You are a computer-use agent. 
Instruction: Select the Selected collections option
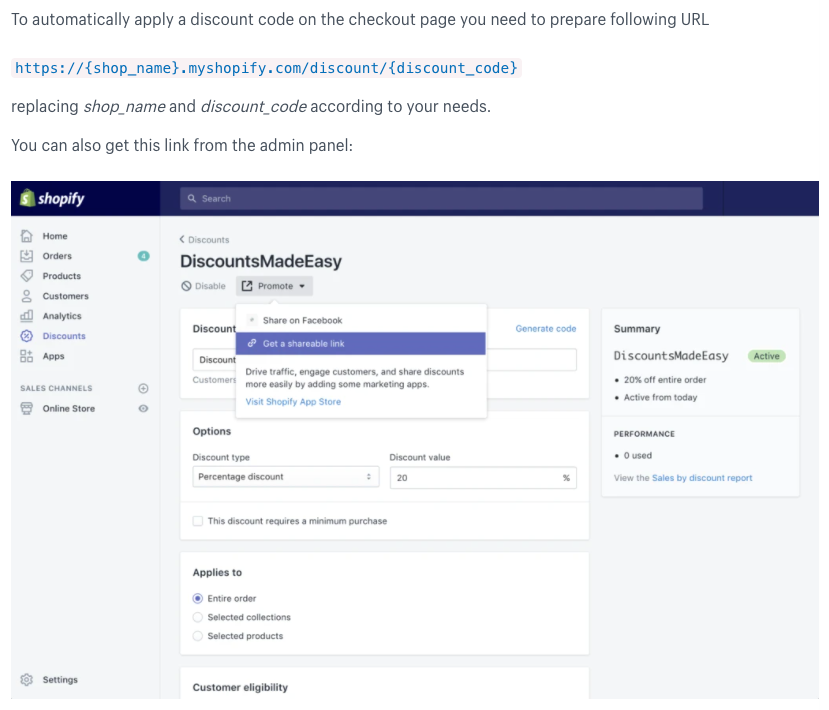(198, 617)
